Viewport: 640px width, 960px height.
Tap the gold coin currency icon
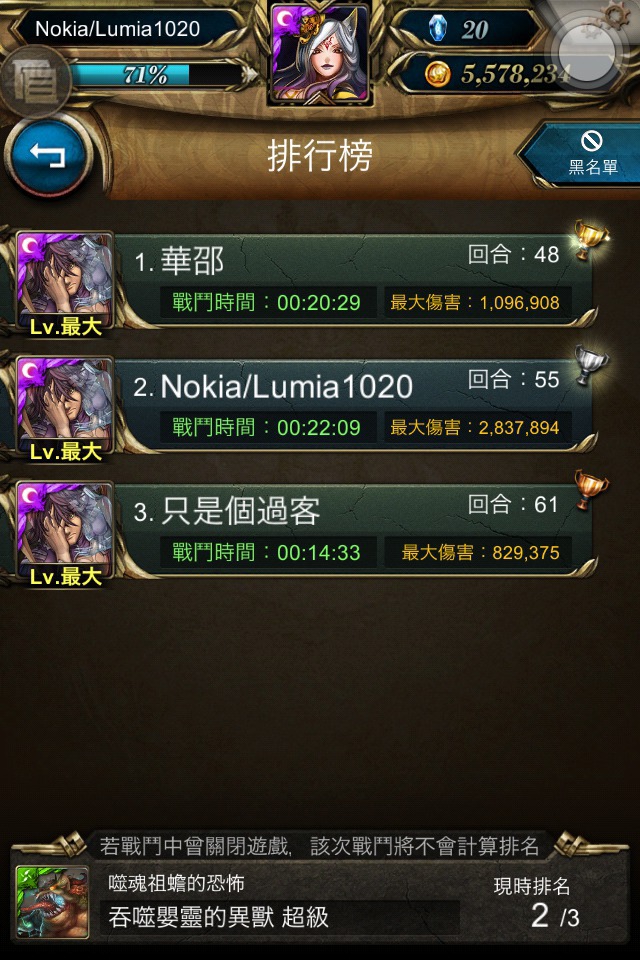pos(437,75)
